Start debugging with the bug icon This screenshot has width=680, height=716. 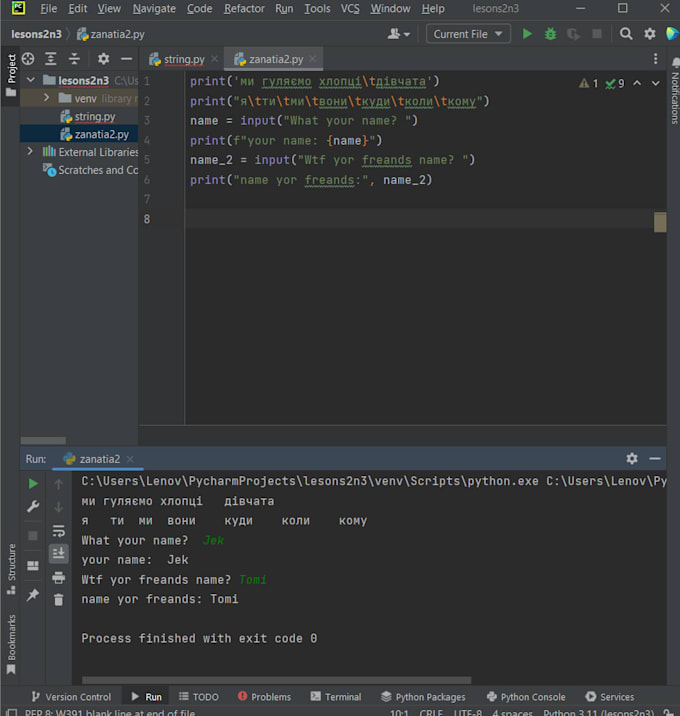coord(550,34)
